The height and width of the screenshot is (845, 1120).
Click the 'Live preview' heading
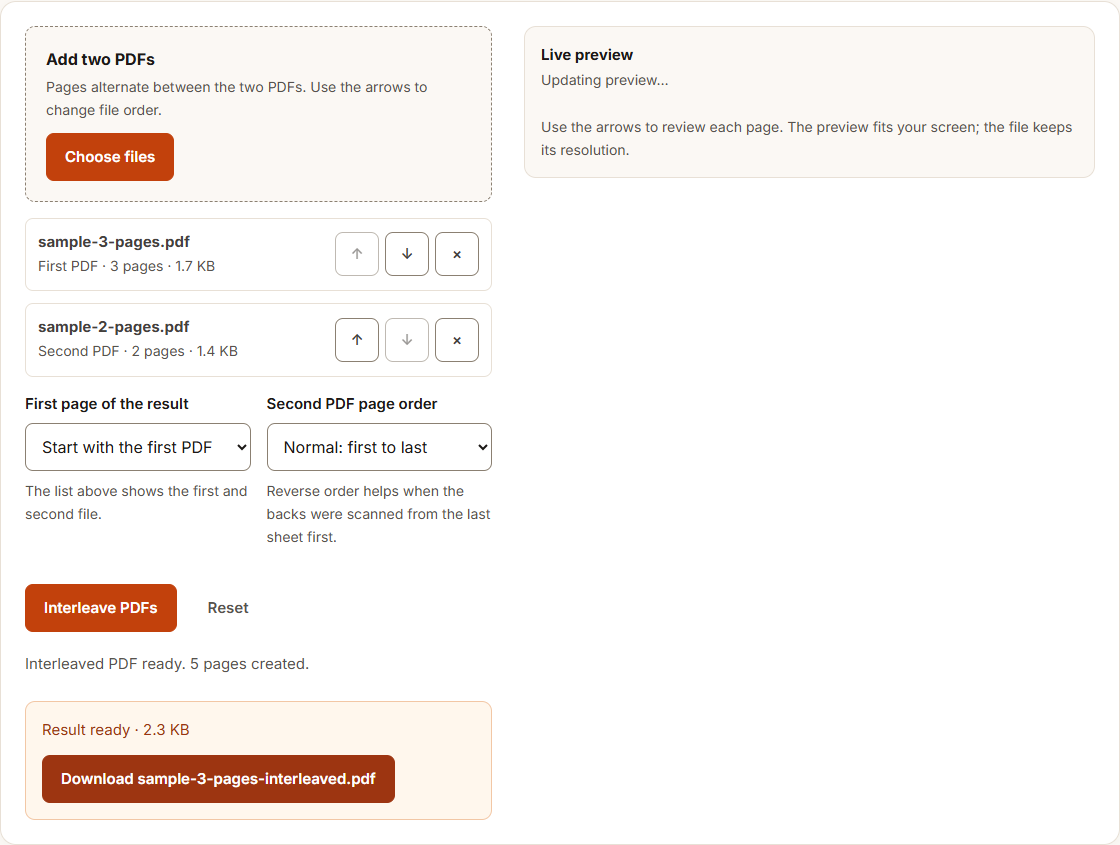(586, 55)
